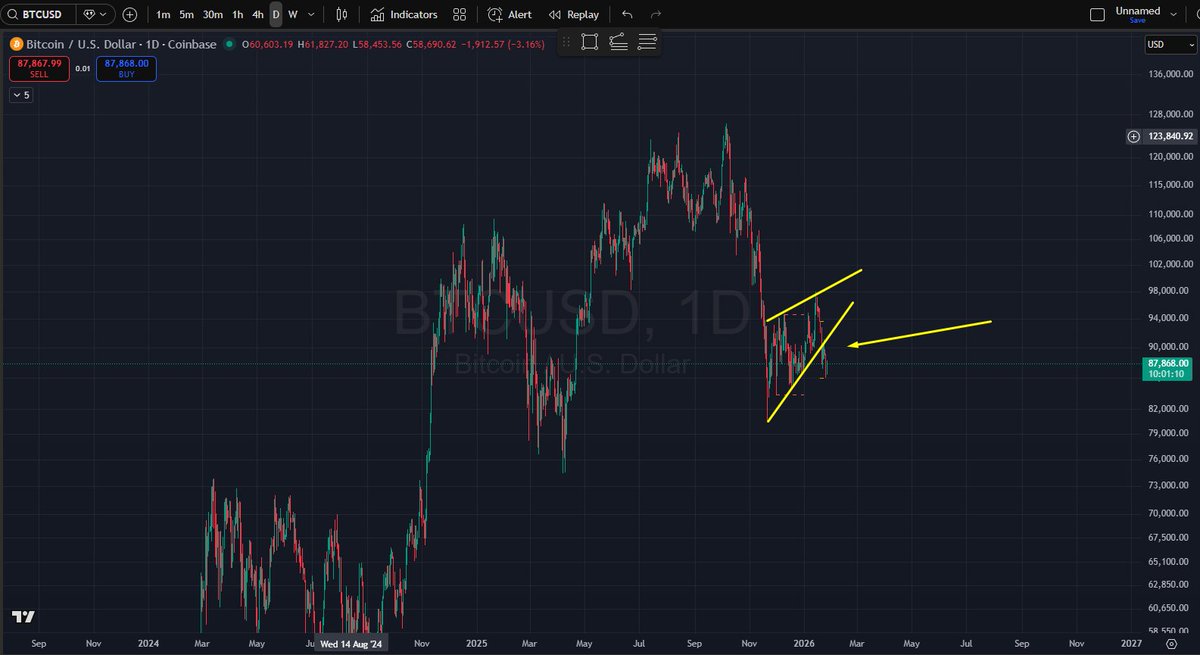Select the 30m timeframe
Screen dimensions: 1200x655
tap(213, 15)
